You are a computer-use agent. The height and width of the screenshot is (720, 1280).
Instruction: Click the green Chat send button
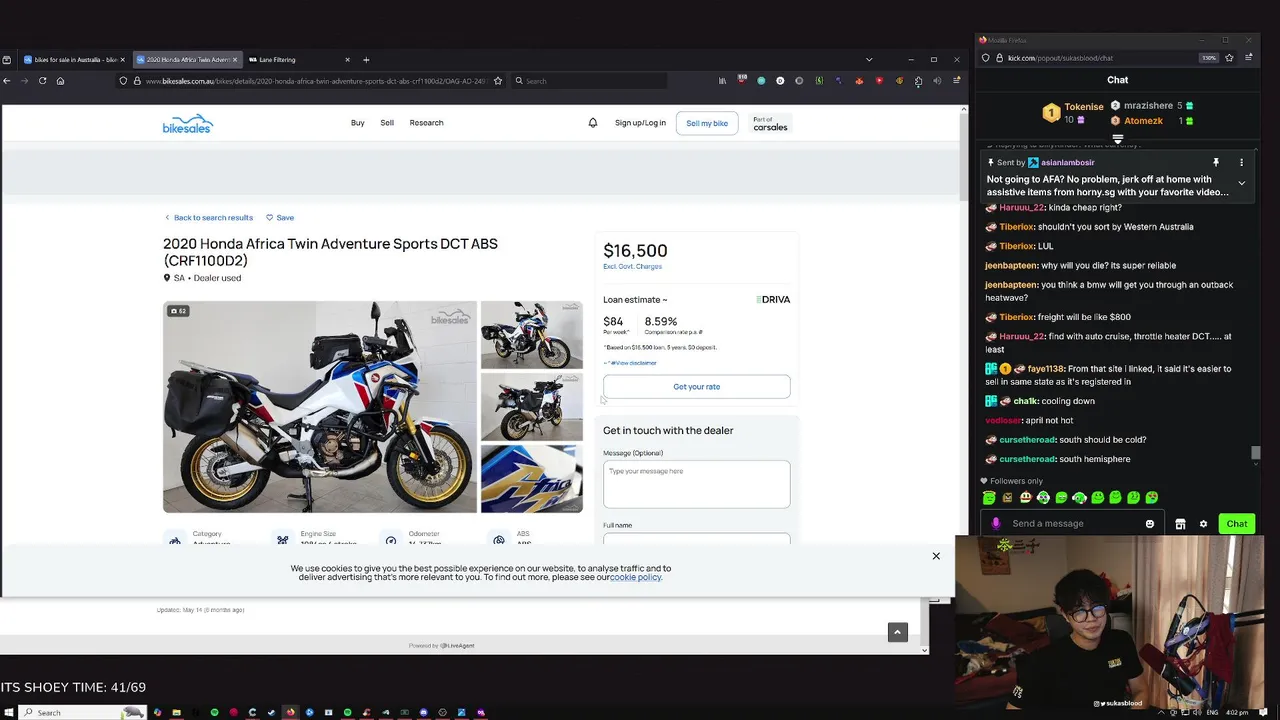tap(1237, 524)
